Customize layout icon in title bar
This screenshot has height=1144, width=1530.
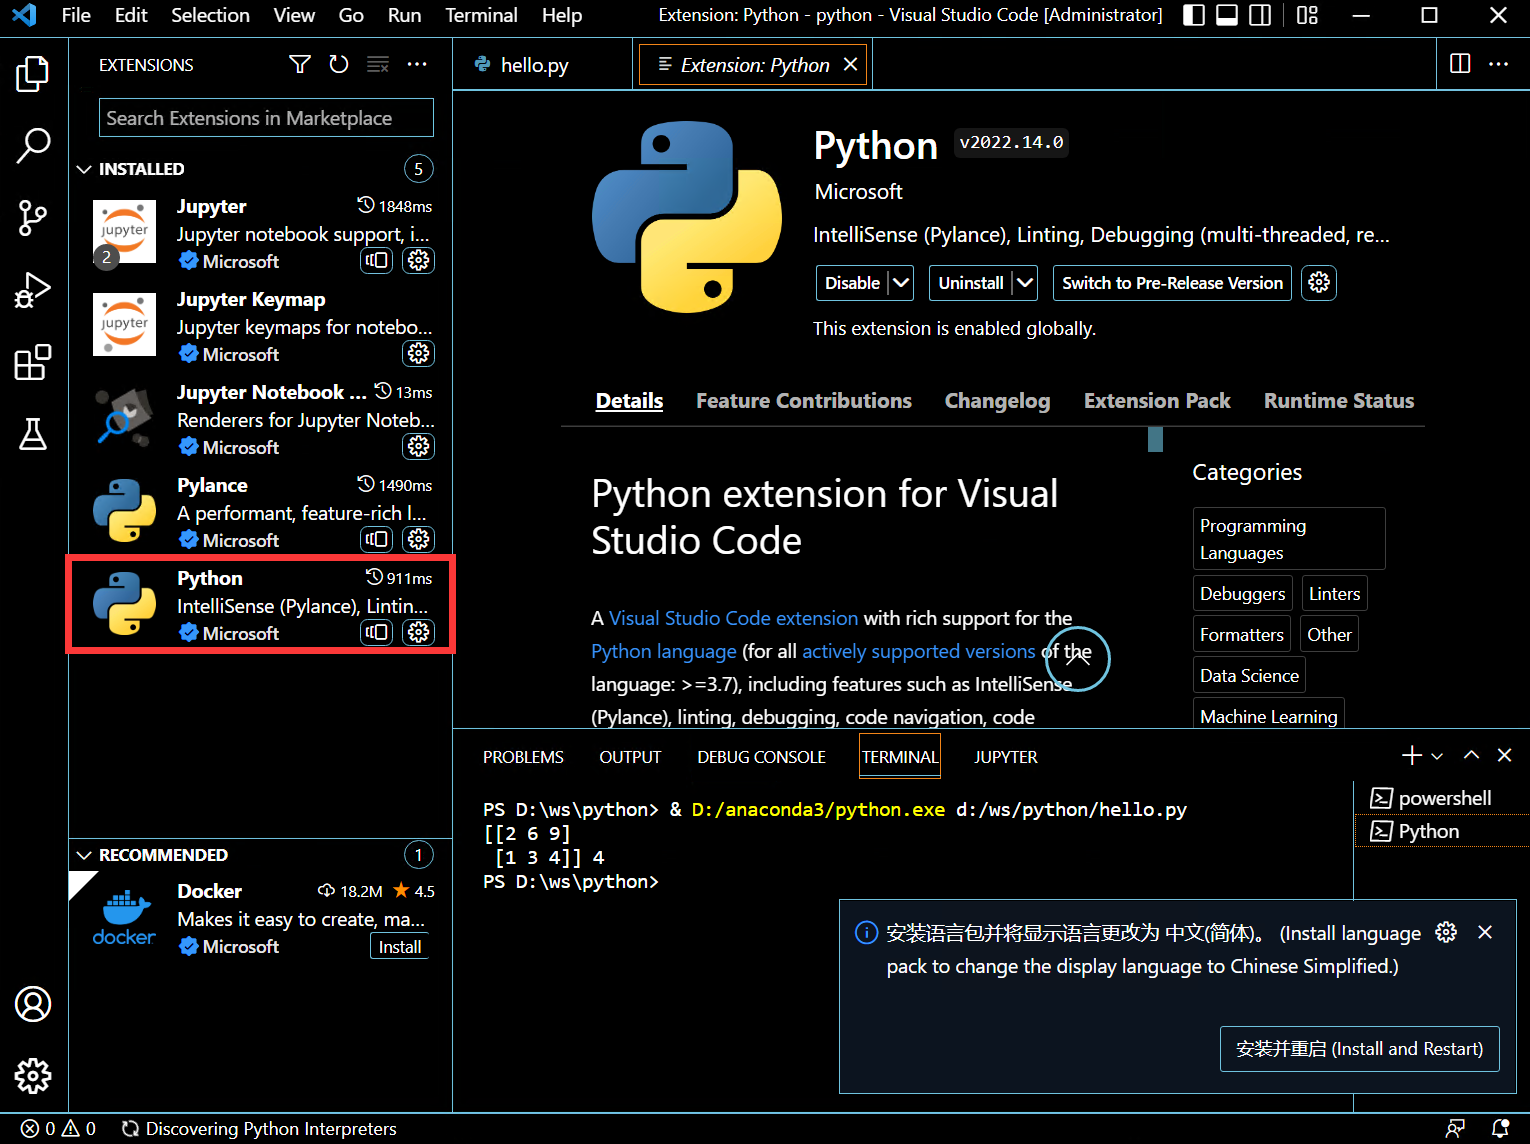pyautogui.click(x=1307, y=15)
